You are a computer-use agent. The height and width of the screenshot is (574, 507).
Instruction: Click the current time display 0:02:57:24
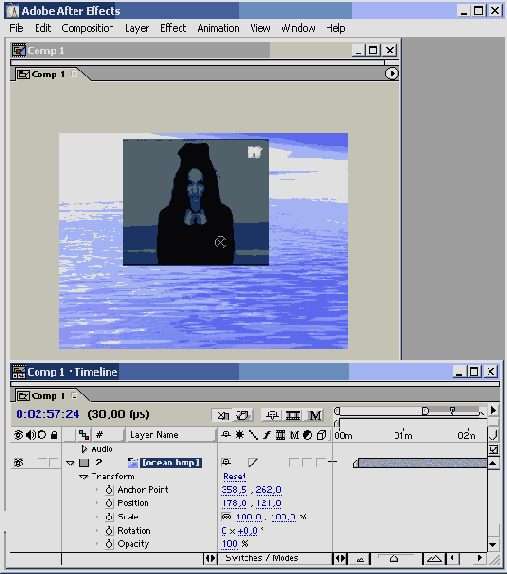[48, 414]
